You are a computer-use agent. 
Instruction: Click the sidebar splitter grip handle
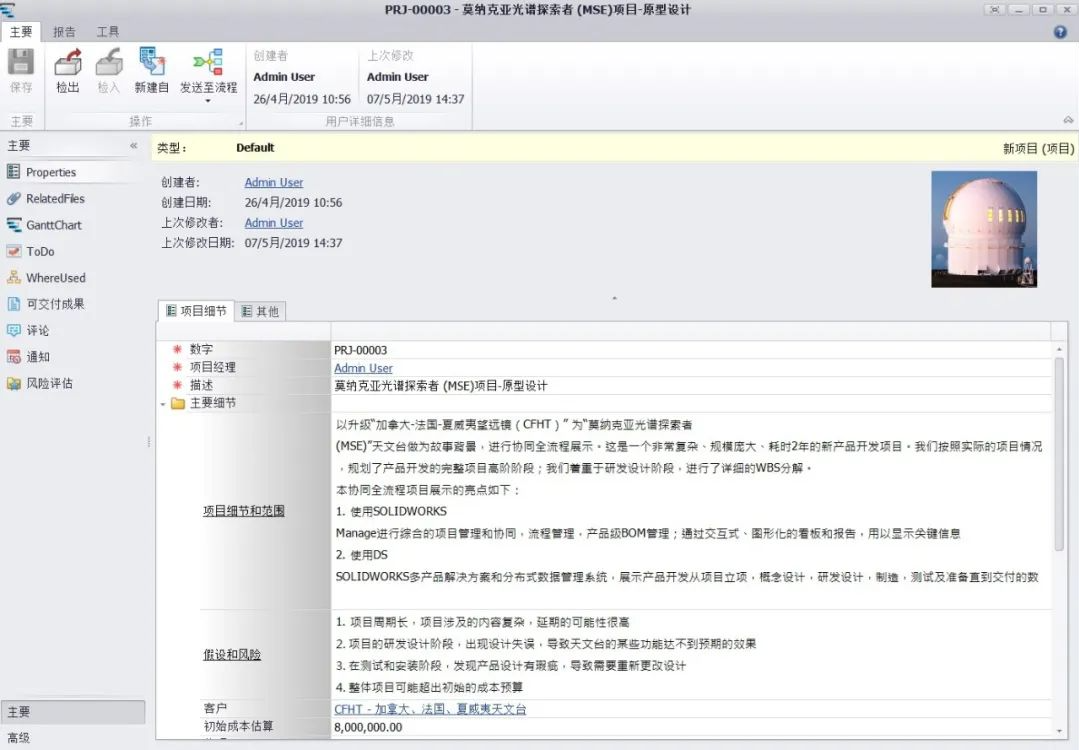pyautogui.click(x=149, y=442)
